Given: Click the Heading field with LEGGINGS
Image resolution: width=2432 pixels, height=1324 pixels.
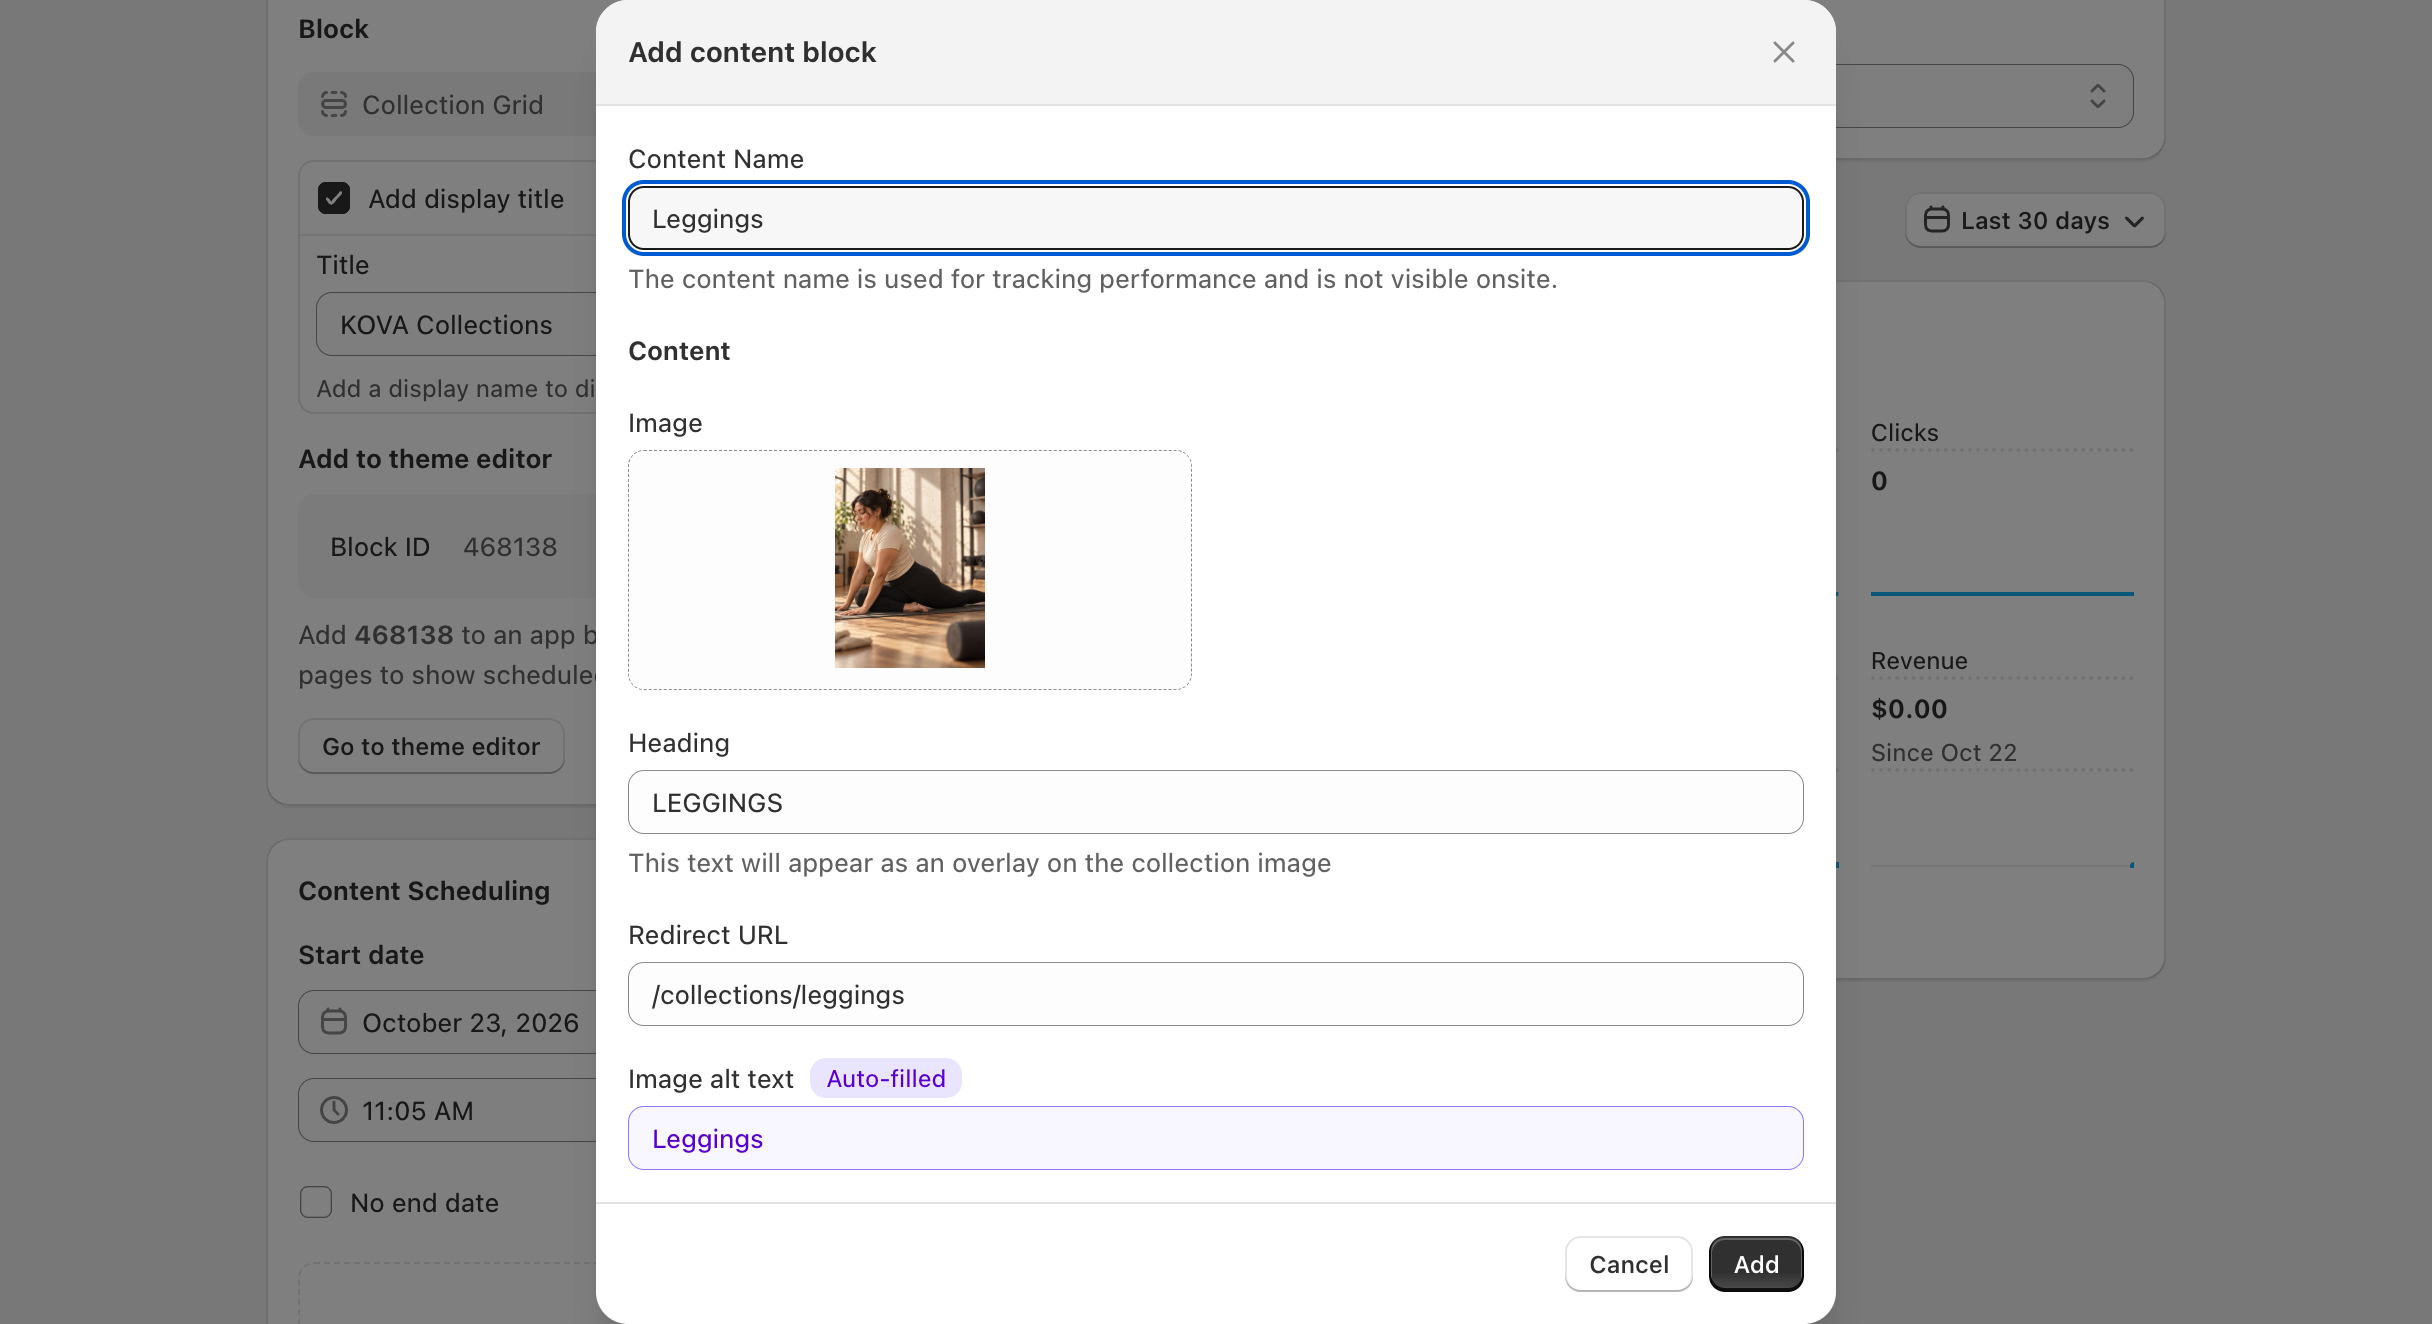Looking at the screenshot, I should [x=1215, y=802].
